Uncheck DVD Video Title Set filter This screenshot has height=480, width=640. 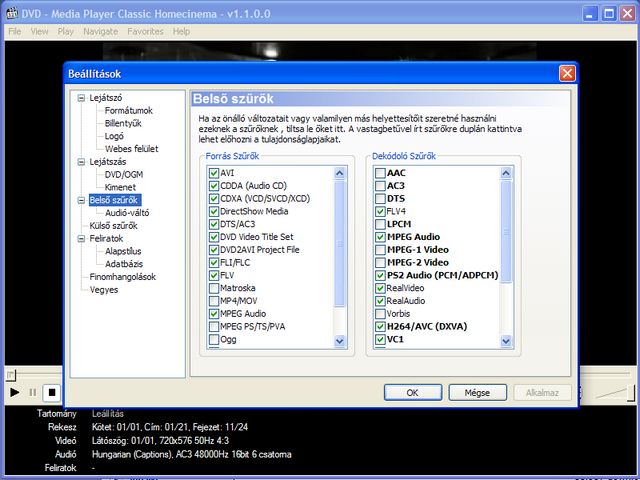tap(214, 237)
